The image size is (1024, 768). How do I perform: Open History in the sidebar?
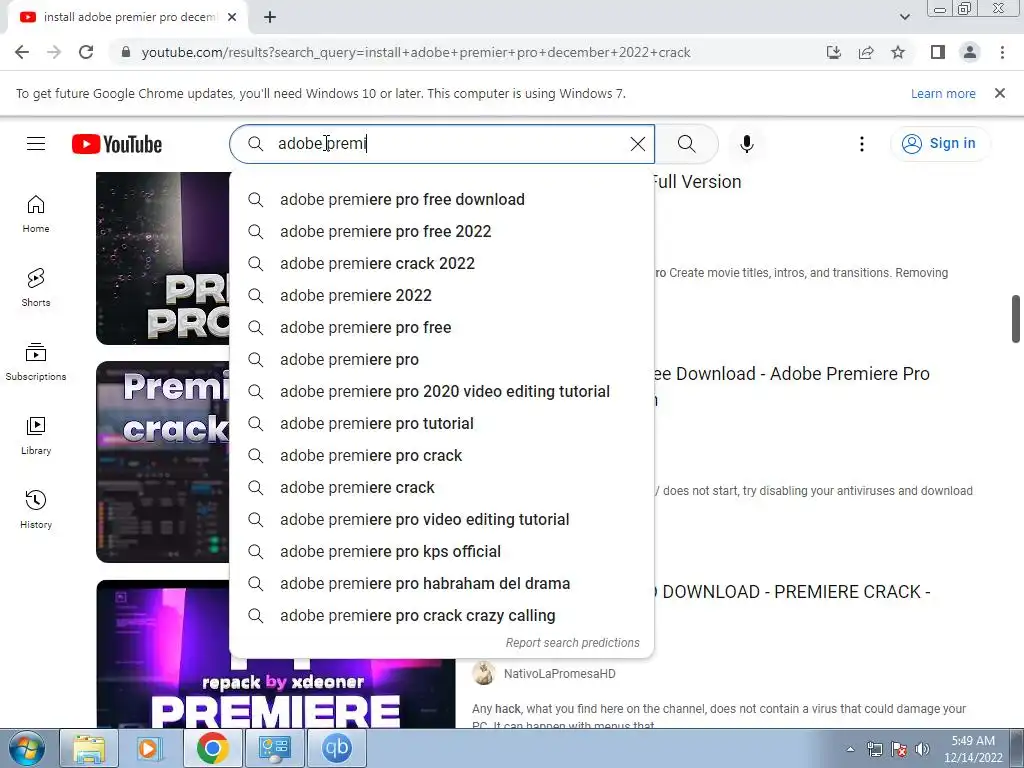click(36, 509)
